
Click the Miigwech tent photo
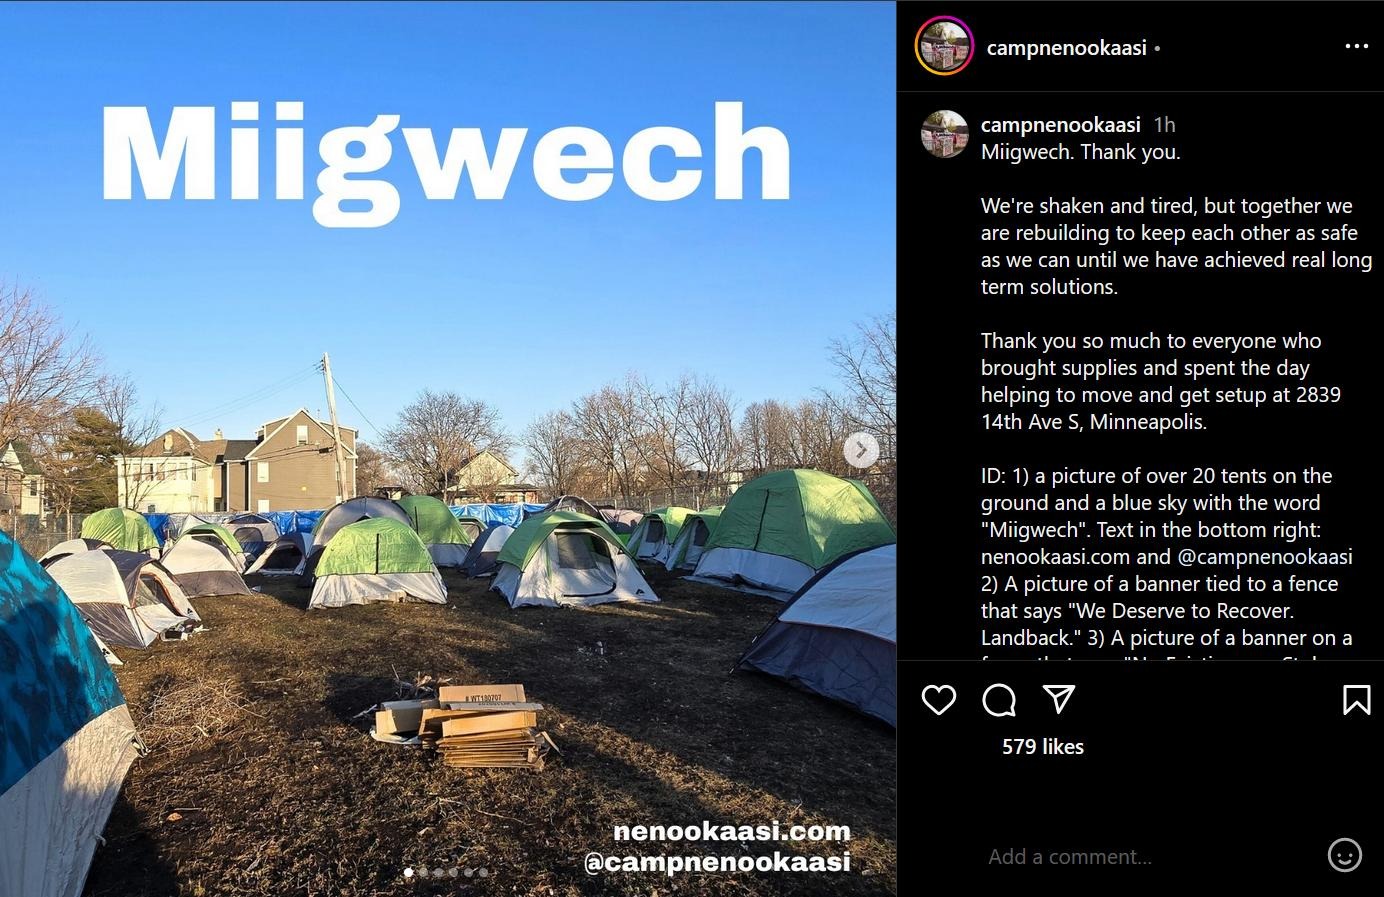448,448
